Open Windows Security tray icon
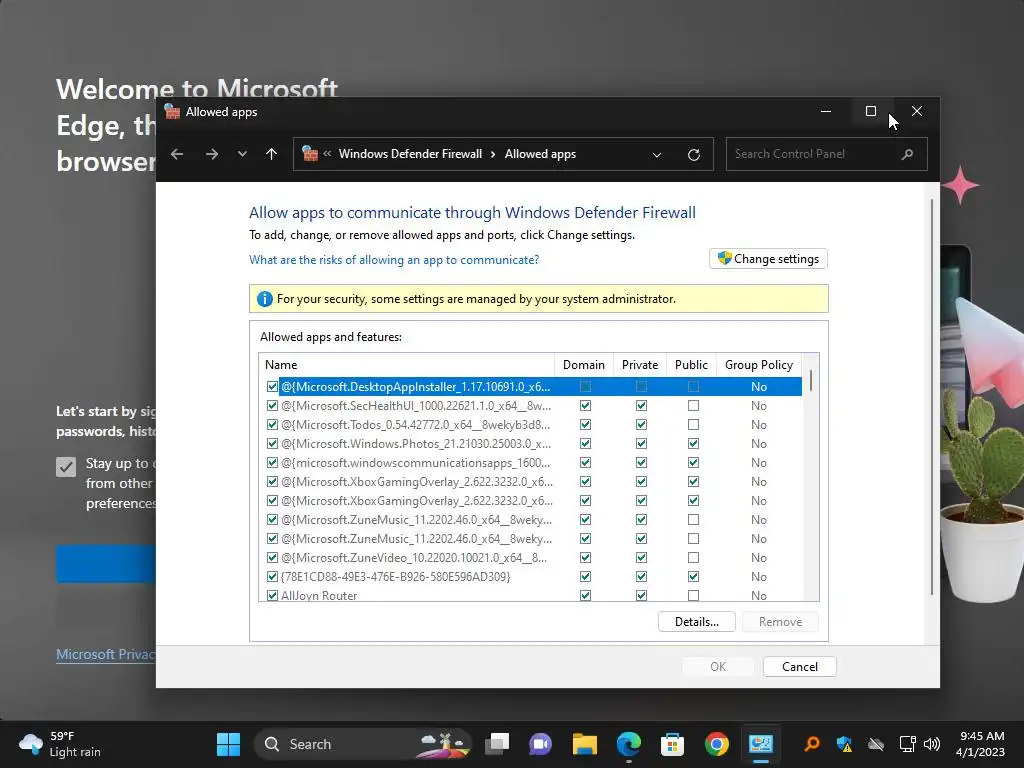The height and width of the screenshot is (768, 1024). click(x=844, y=744)
